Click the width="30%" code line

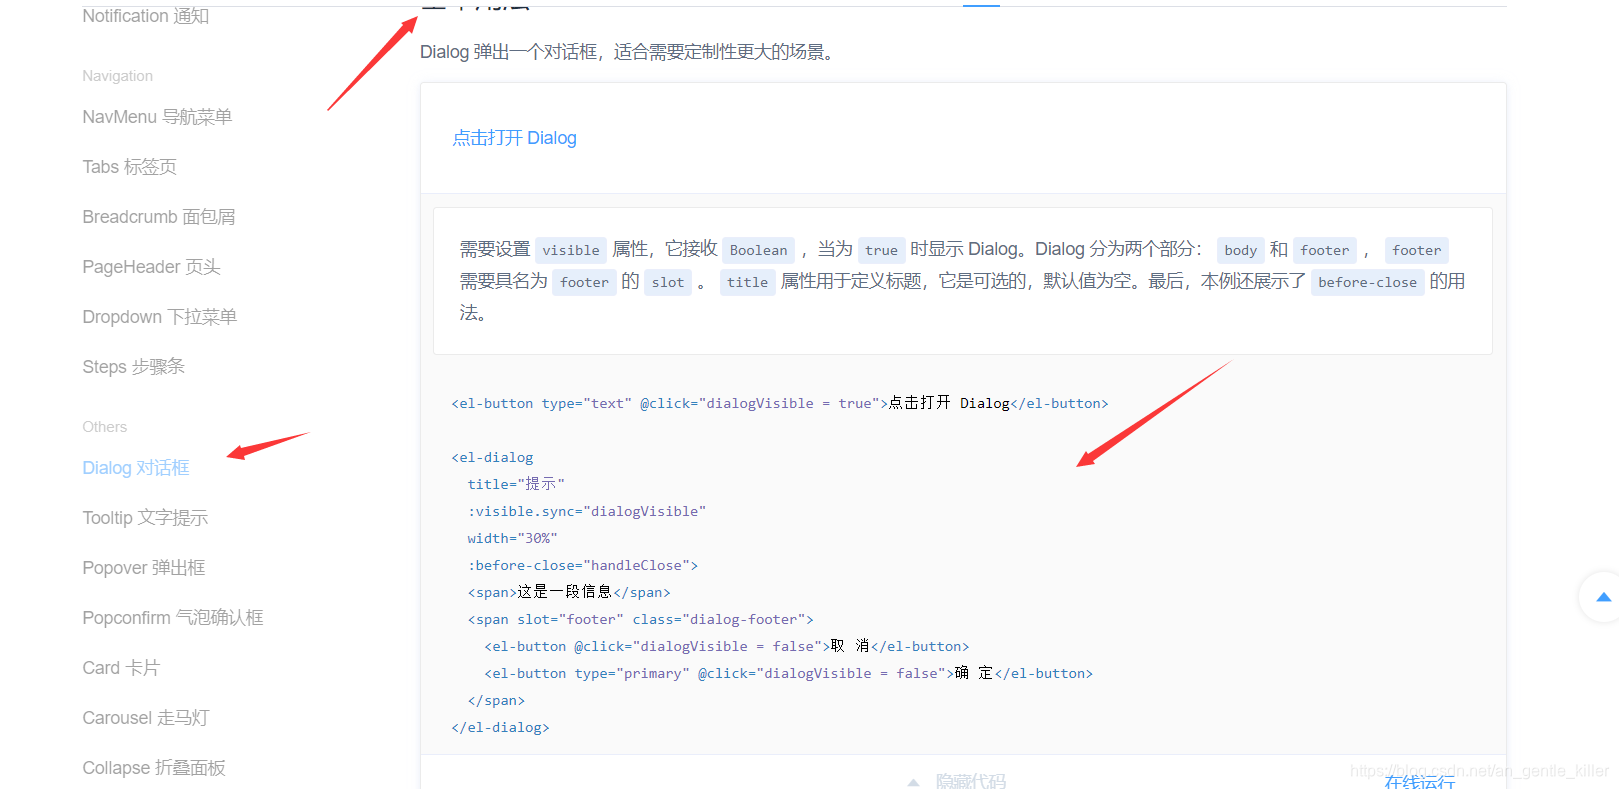pyautogui.click(x=512, y=538)
